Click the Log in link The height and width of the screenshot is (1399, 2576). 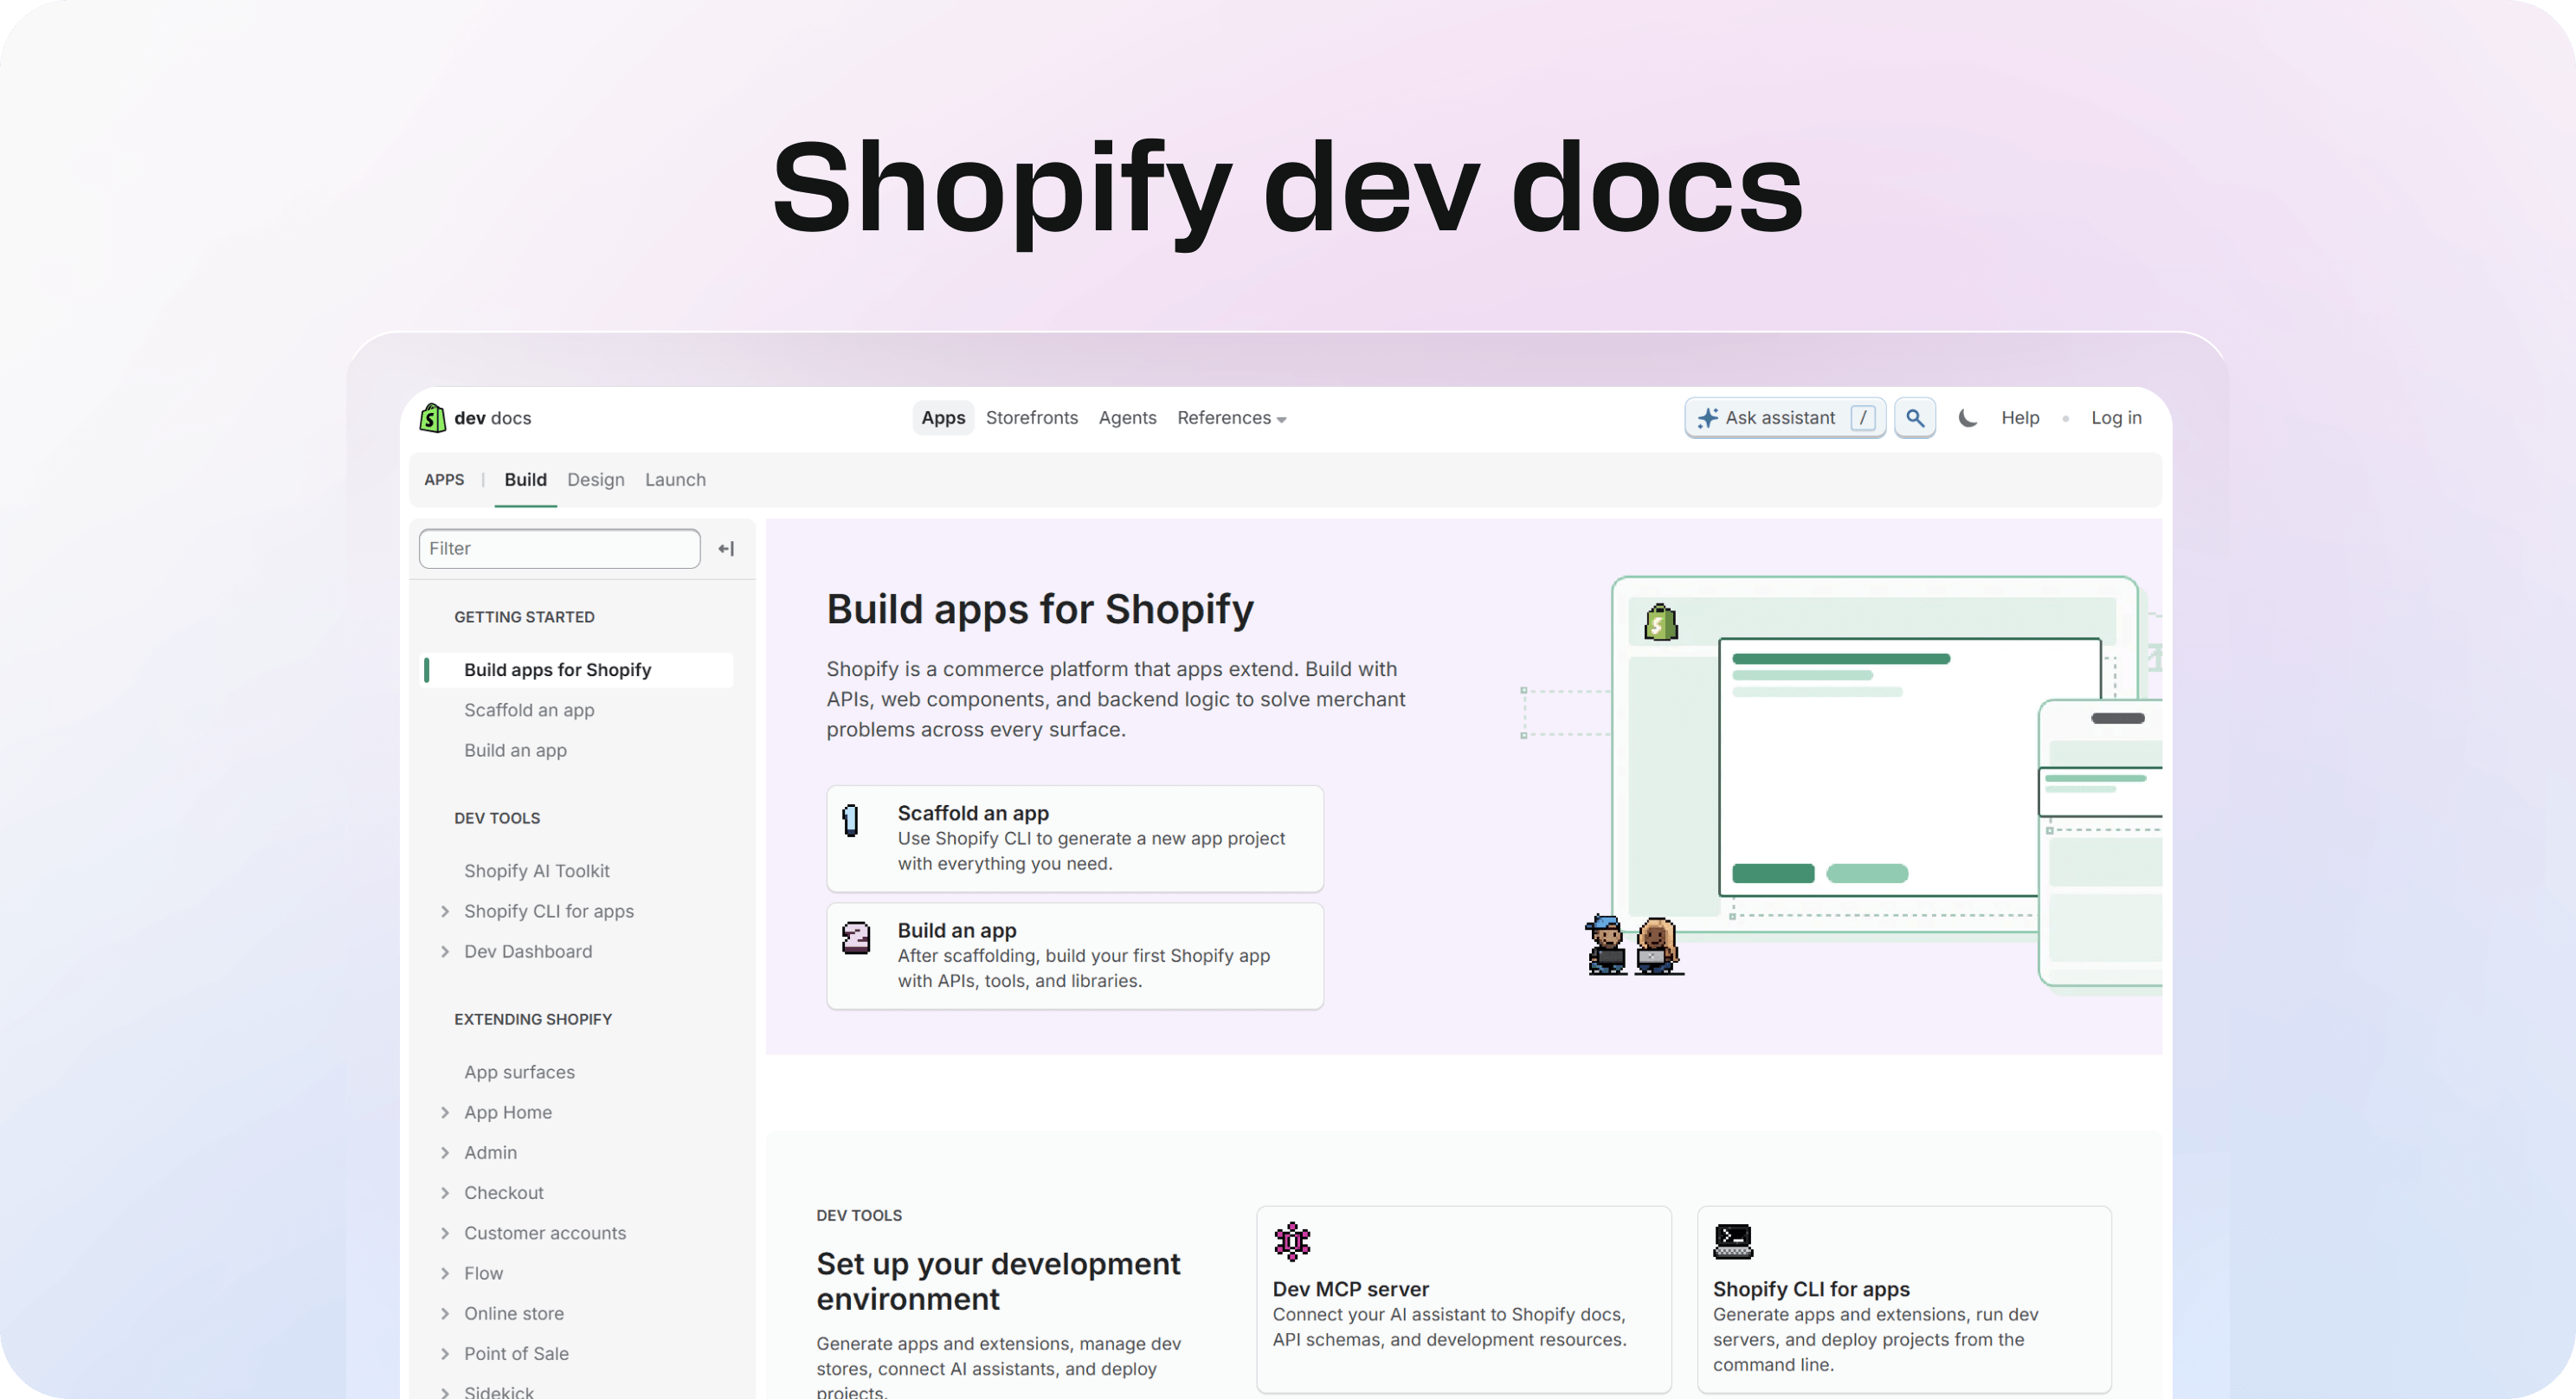(x=2116, y=418)
